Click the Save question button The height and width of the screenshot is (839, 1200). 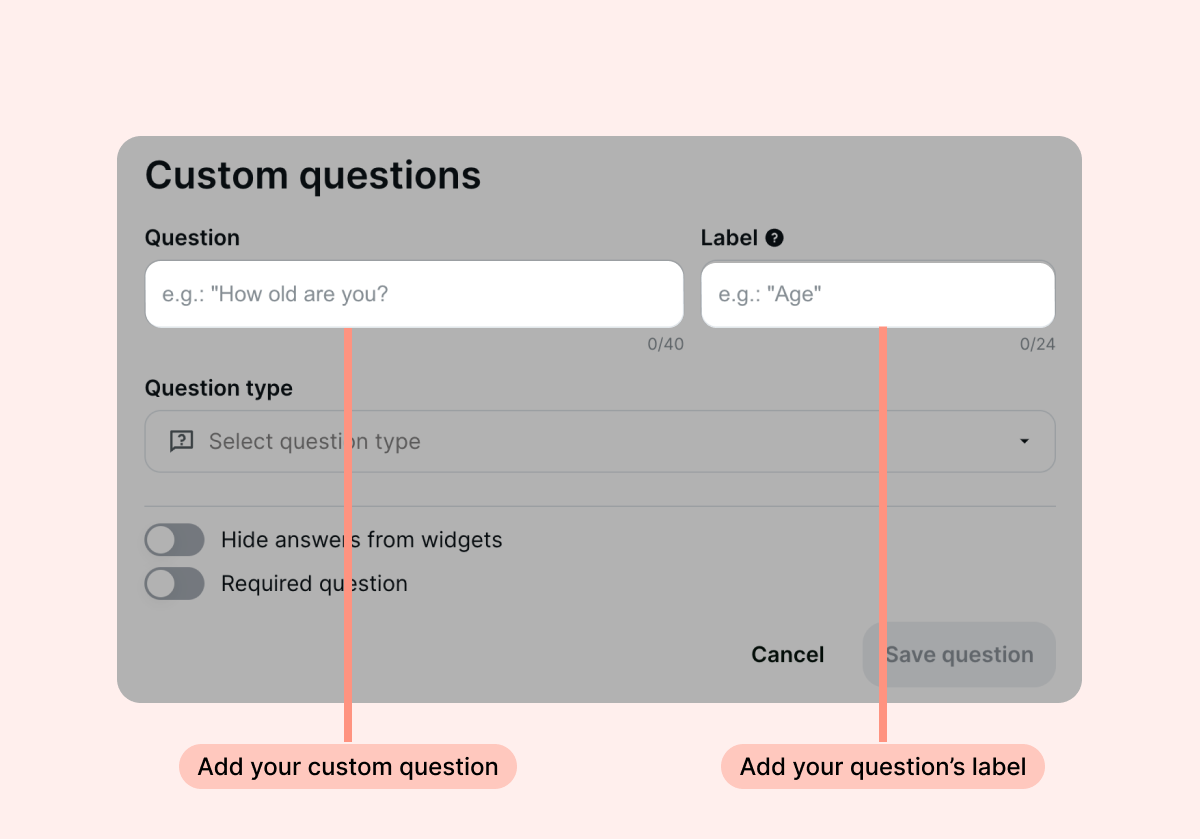click(x=958, y=654)
